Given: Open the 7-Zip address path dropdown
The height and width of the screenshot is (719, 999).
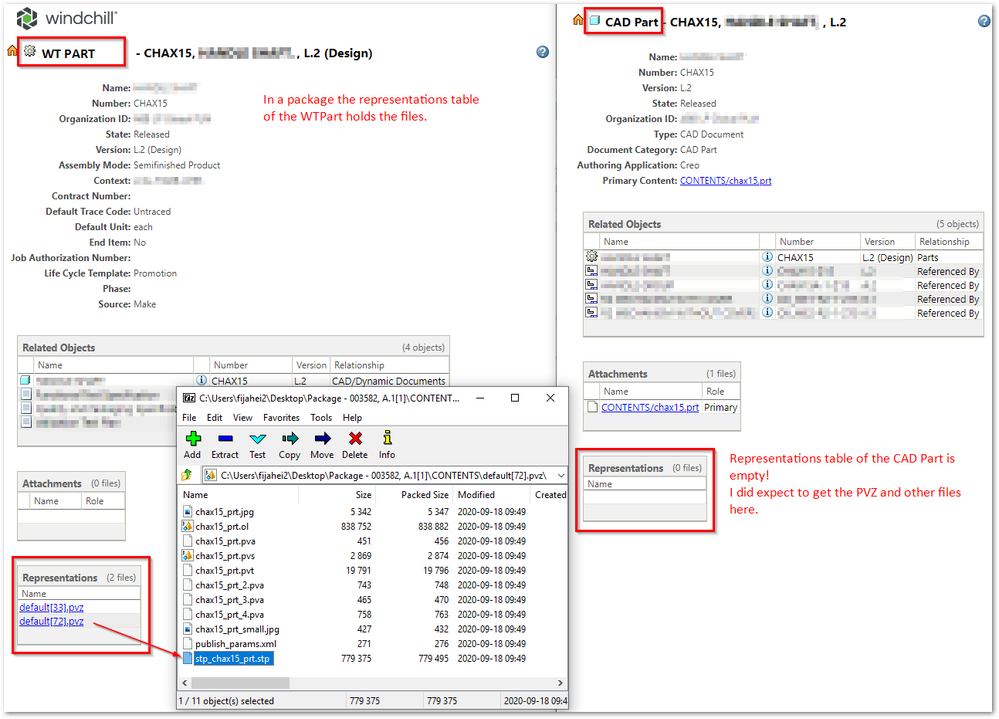Looking at the screenshot, I should click(561, 475).
